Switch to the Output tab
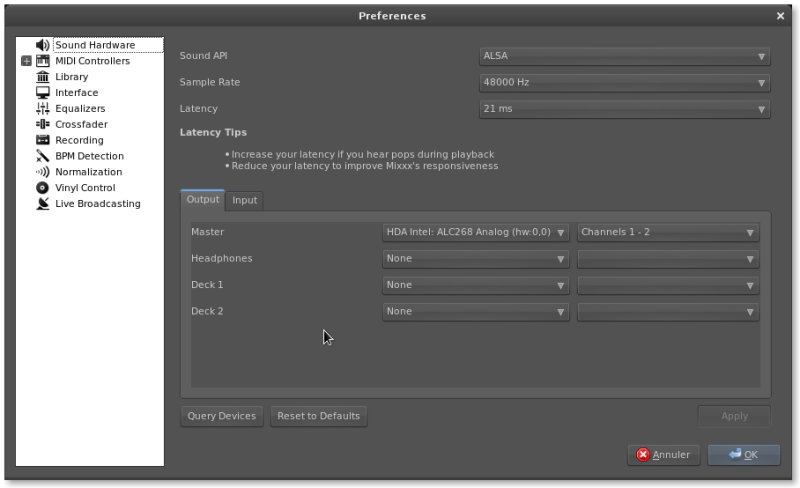Viewport: 800px width, 488px height. pyautogui.click(x=203, y=199)
